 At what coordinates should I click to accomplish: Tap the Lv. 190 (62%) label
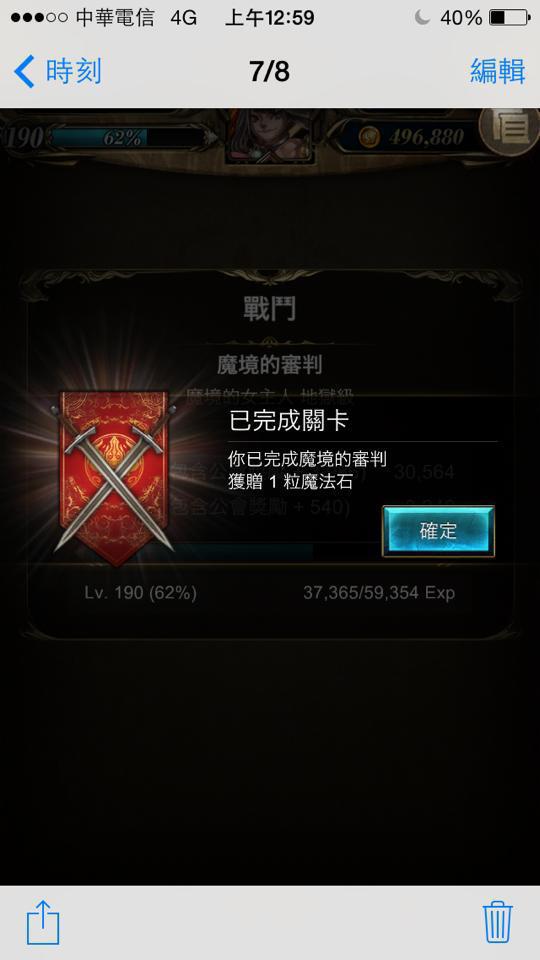pyautogui.click(x=141, y=593)
